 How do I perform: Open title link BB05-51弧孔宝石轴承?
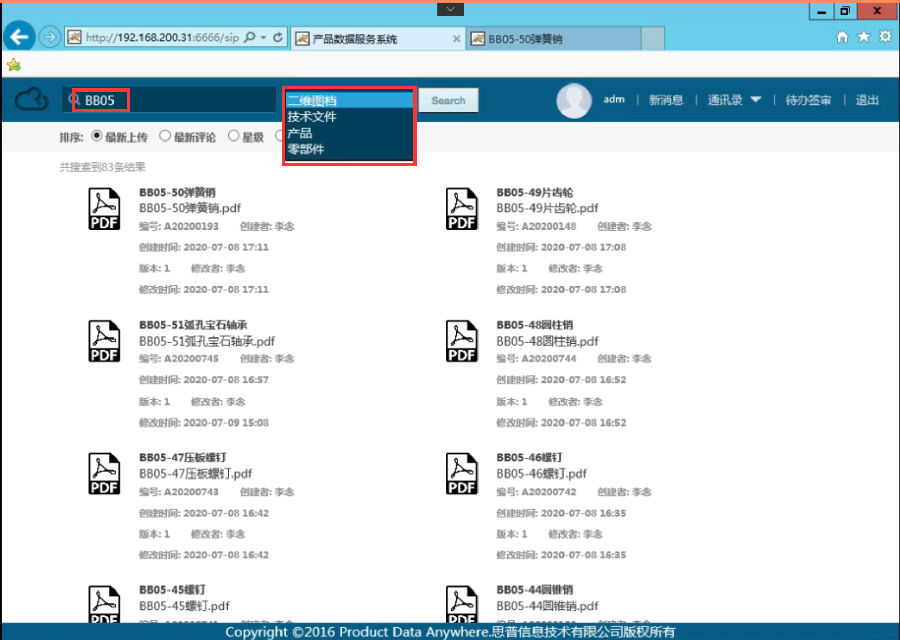pyautogui.click(x=193, y=325)
